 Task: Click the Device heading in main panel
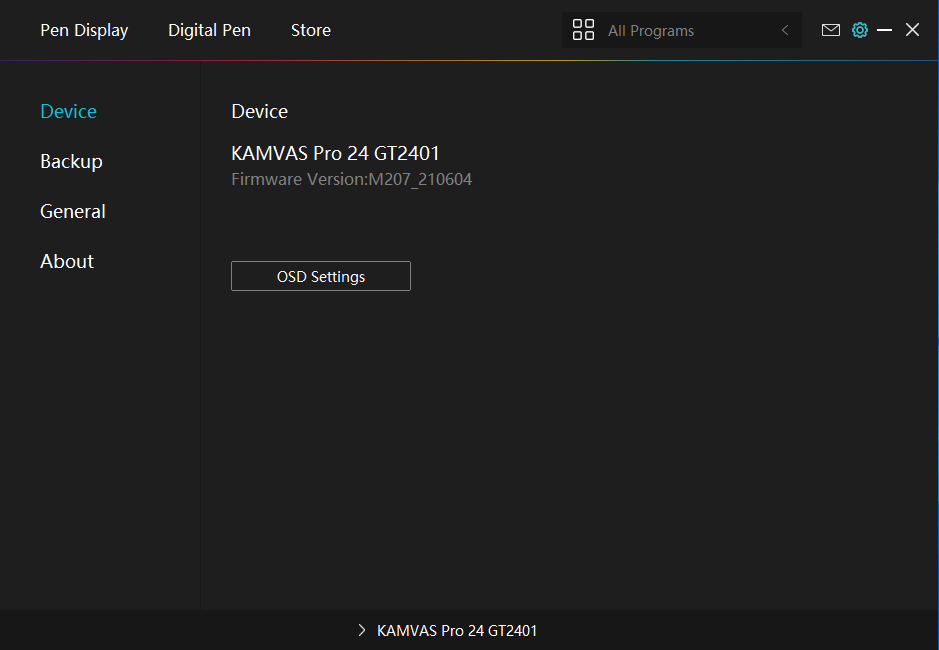259,111
